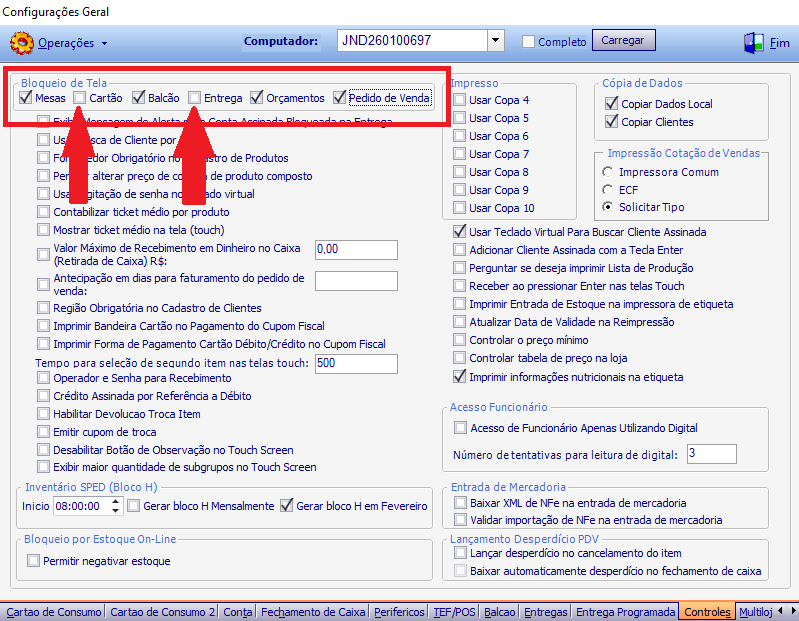Screen dimensions: 799x621
Task: Click the Fim exit door icon
Action: pyautogui.click(x=754, y=43)
